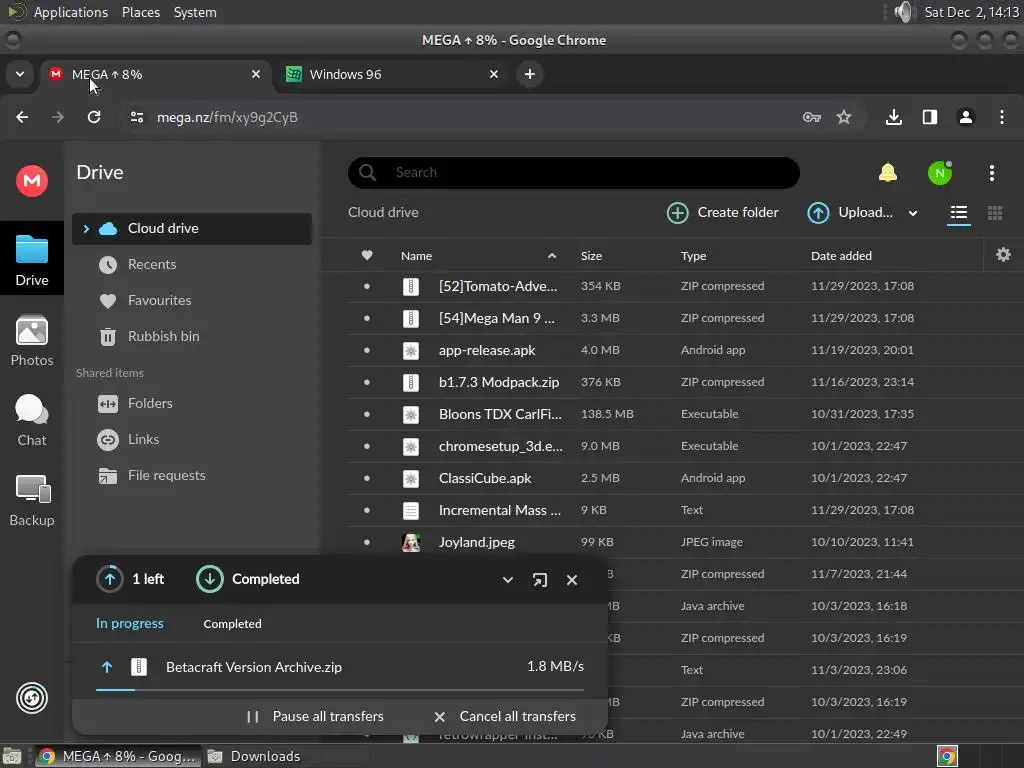Viewport: 1024px width, 768px height.
Task: Select the MEGA 8% tab
Action: click(155, 74)
